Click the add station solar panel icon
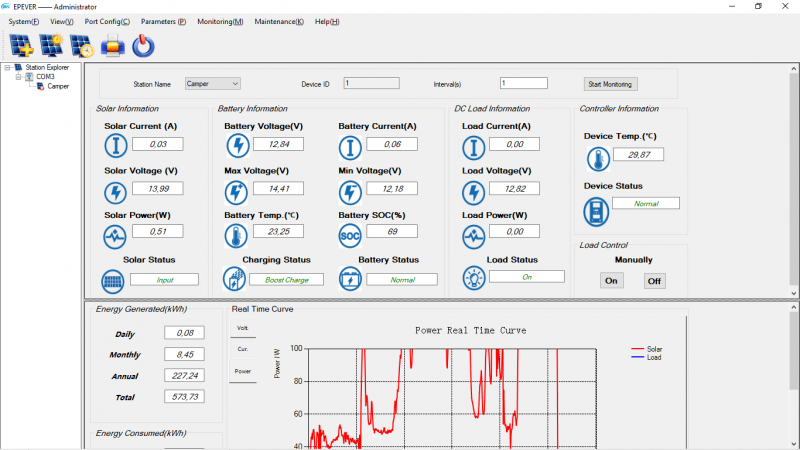The height and width of the screenshot is (450, 800). click(20, 45)
